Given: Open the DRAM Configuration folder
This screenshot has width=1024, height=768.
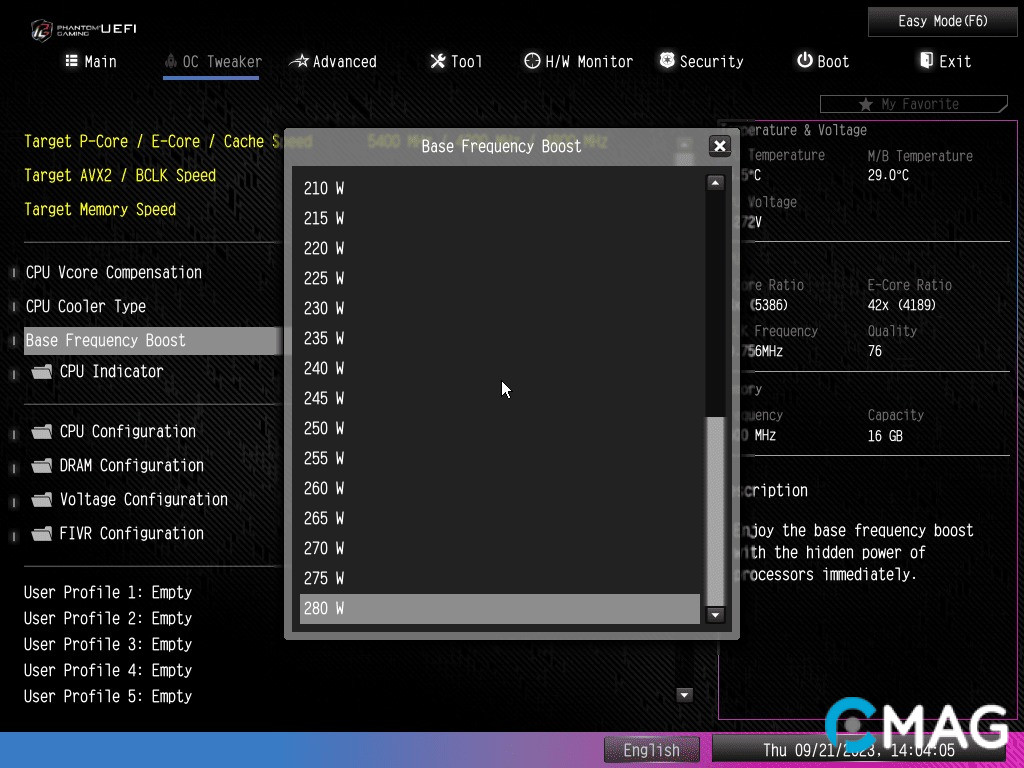Looking at the screenshot, I should pyautogui.click(x=131, y=465).
